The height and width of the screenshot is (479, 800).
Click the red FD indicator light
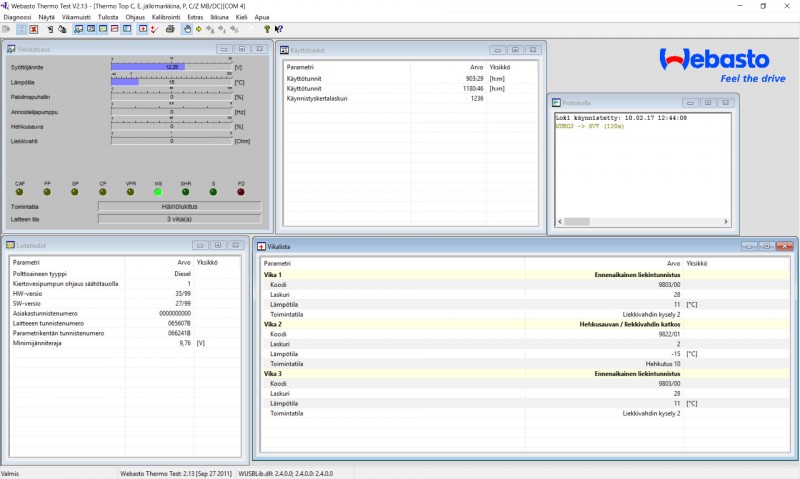click(x=240, y=191)
